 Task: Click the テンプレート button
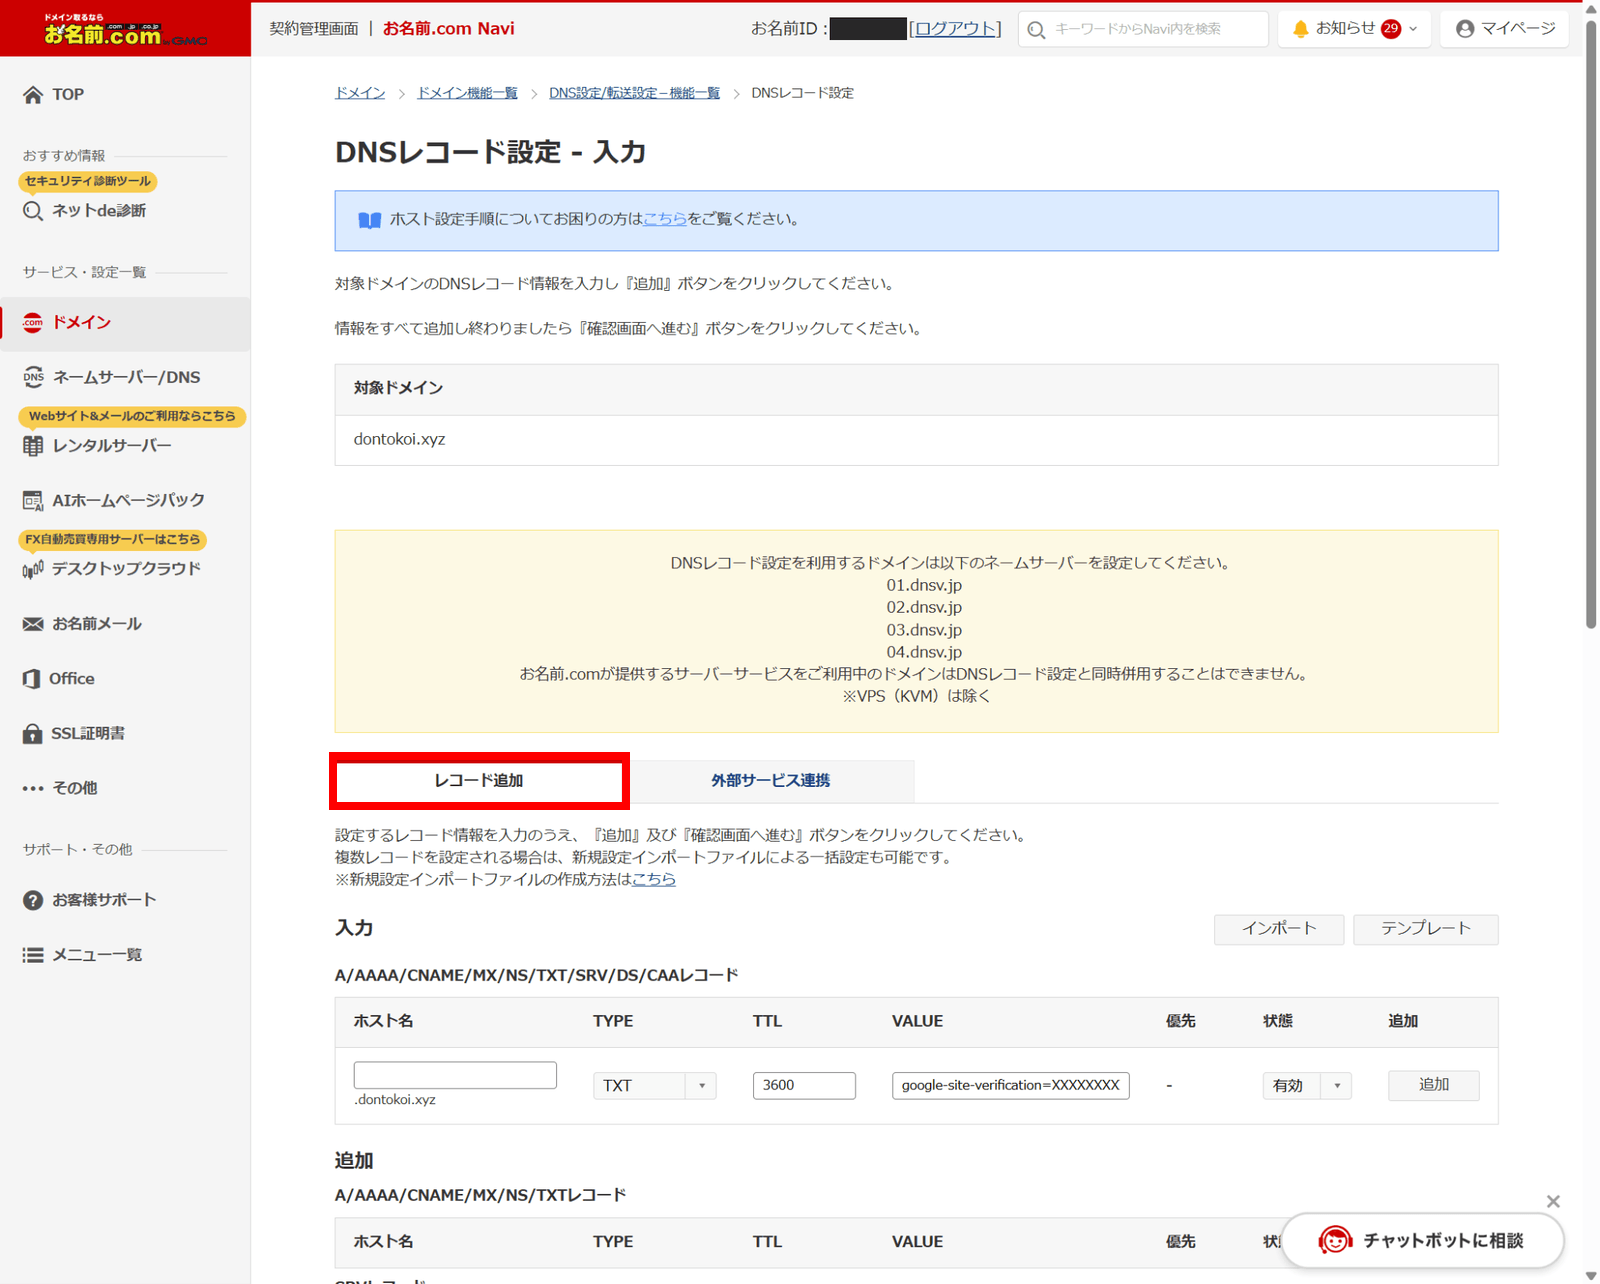1425,929
